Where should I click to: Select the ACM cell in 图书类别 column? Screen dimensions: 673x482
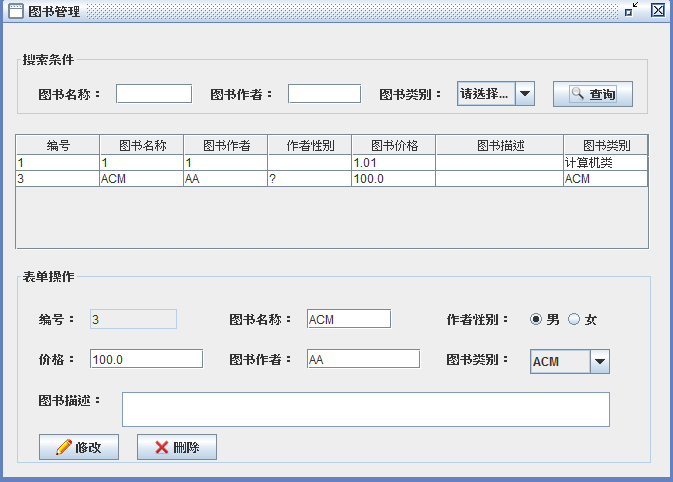point(606,179)
